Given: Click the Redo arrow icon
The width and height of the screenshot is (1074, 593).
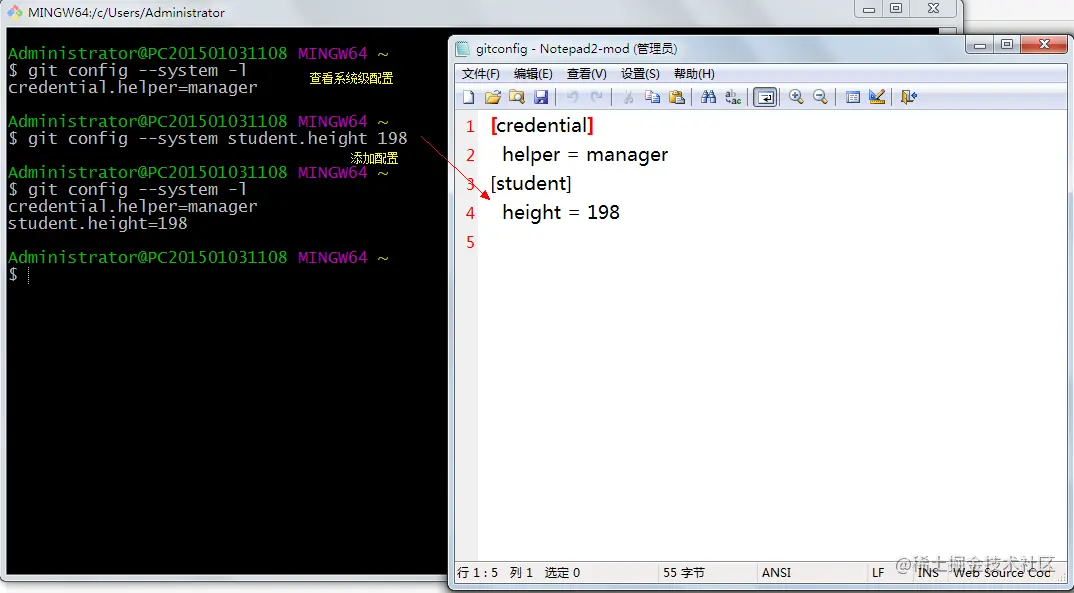Looking at the screenshot, I should [597, 97].
